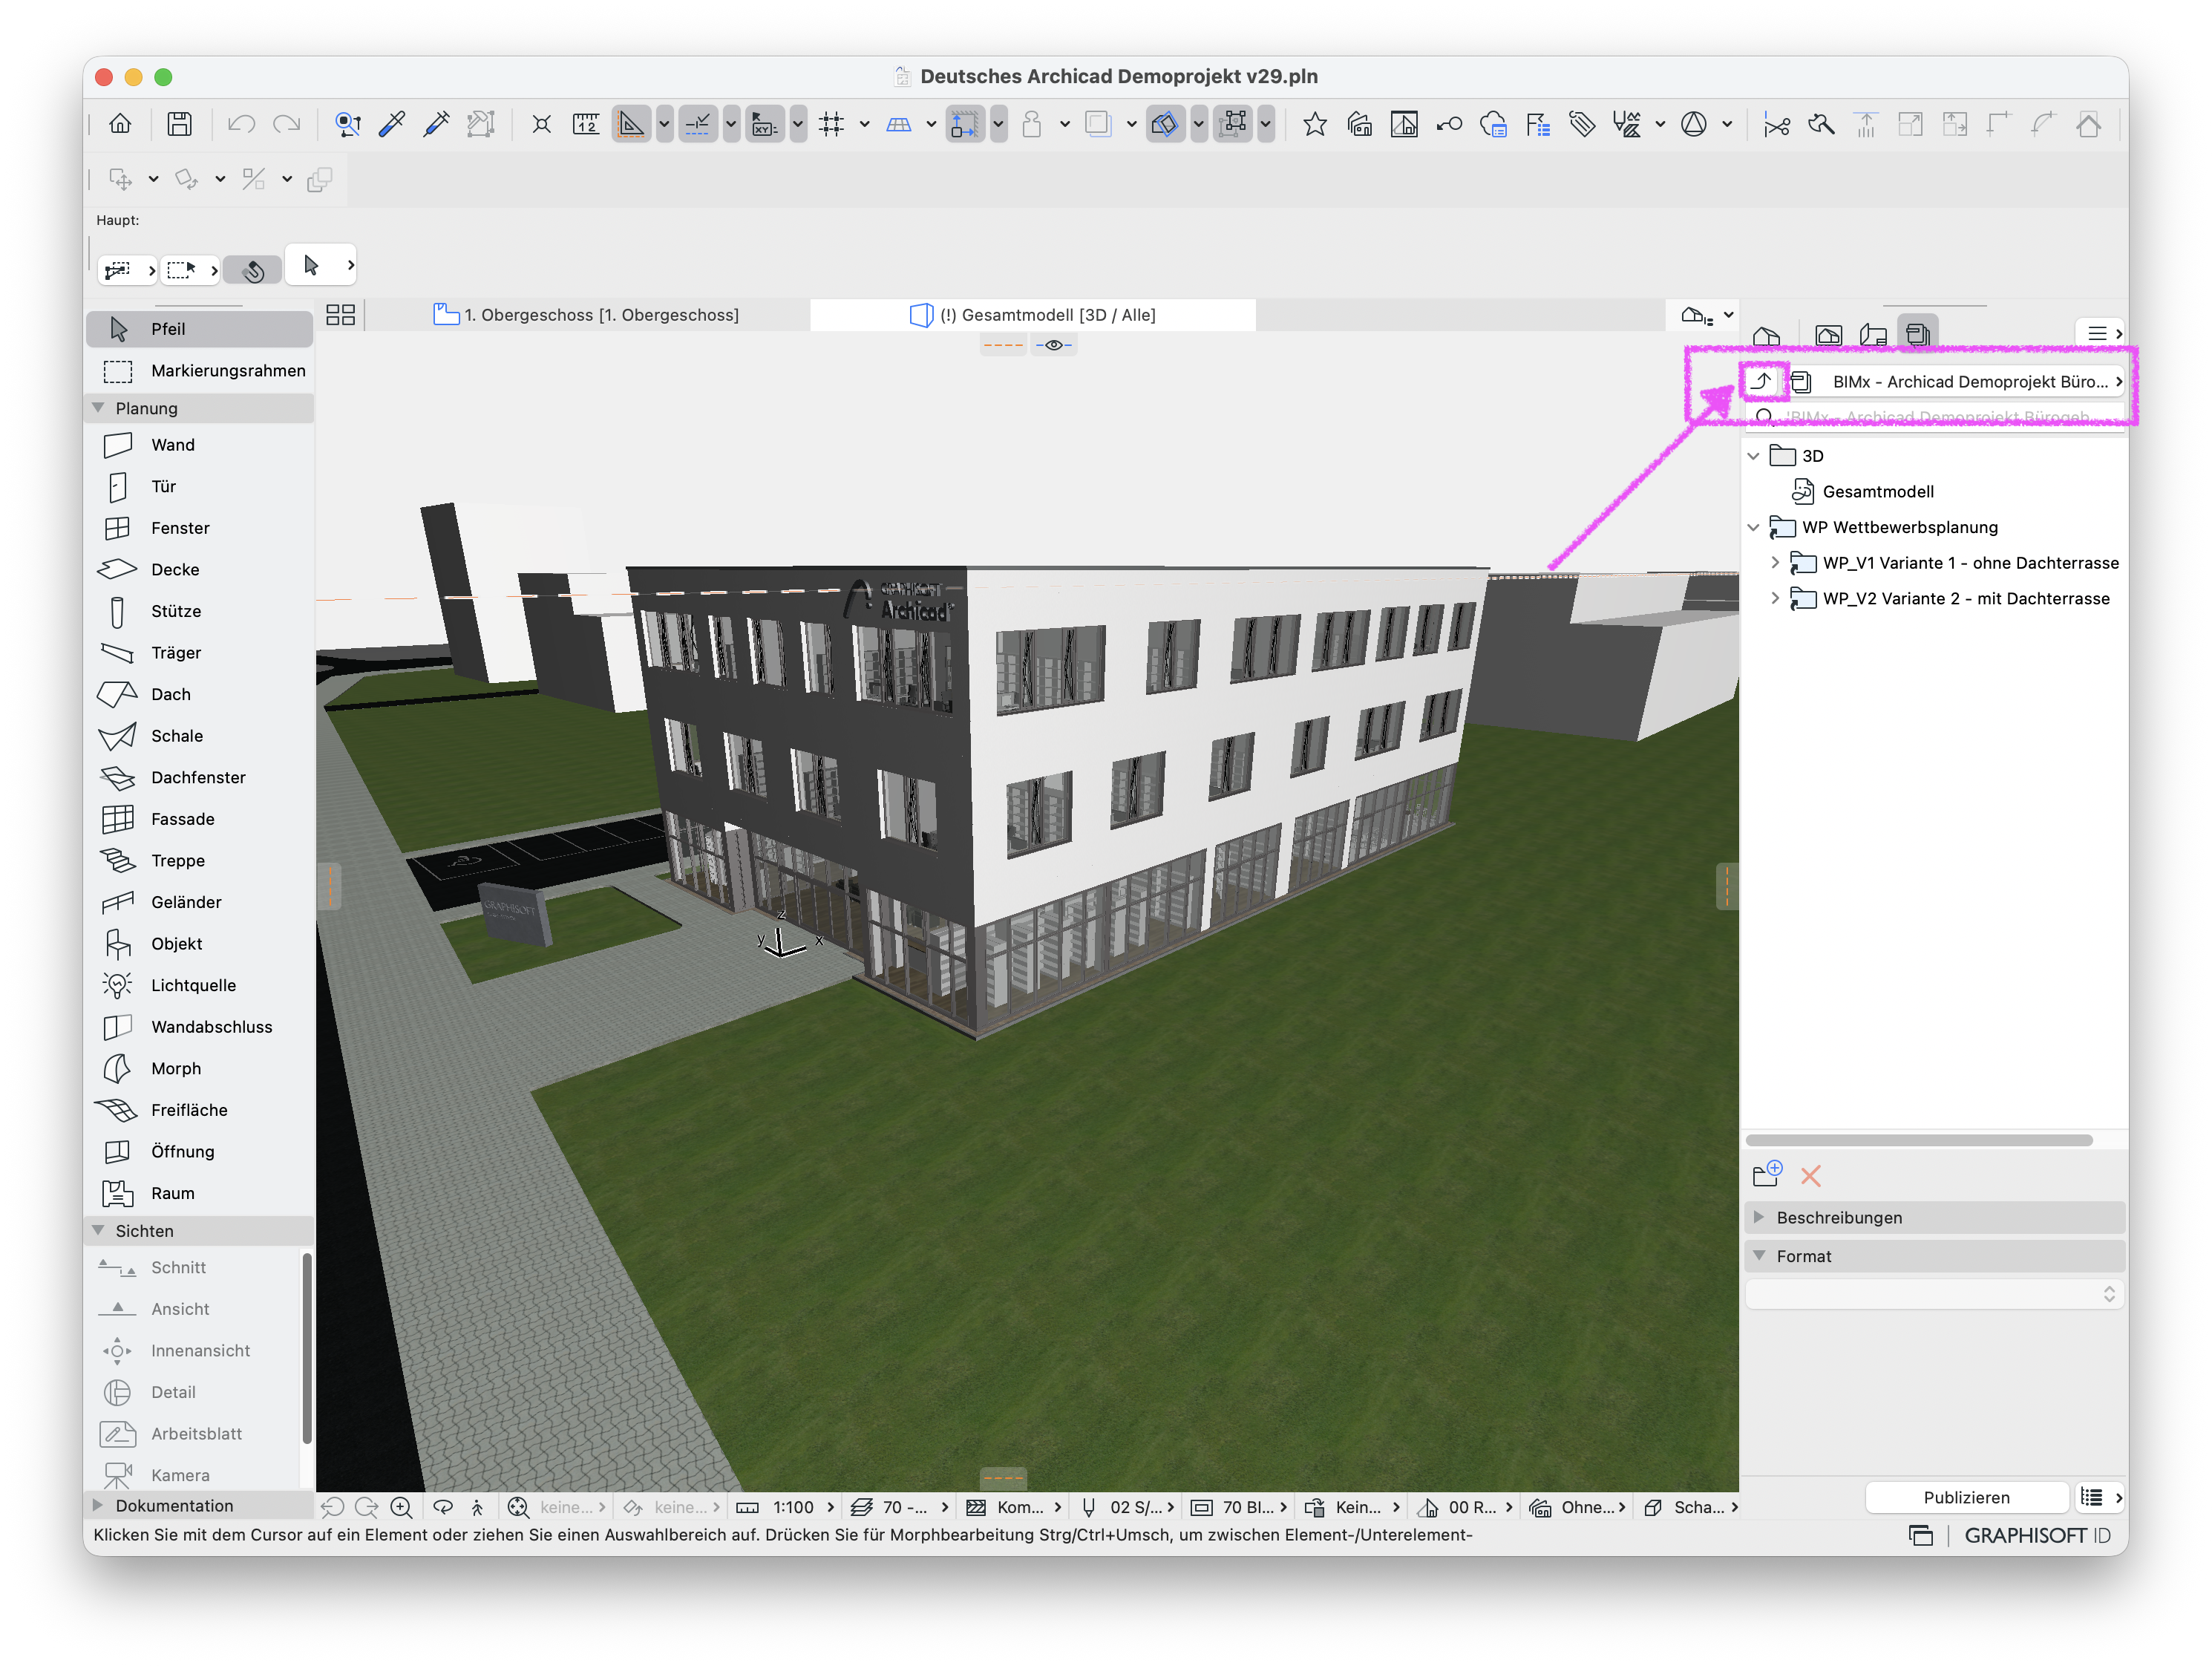Select the Tür tool

tap(199, 487)
